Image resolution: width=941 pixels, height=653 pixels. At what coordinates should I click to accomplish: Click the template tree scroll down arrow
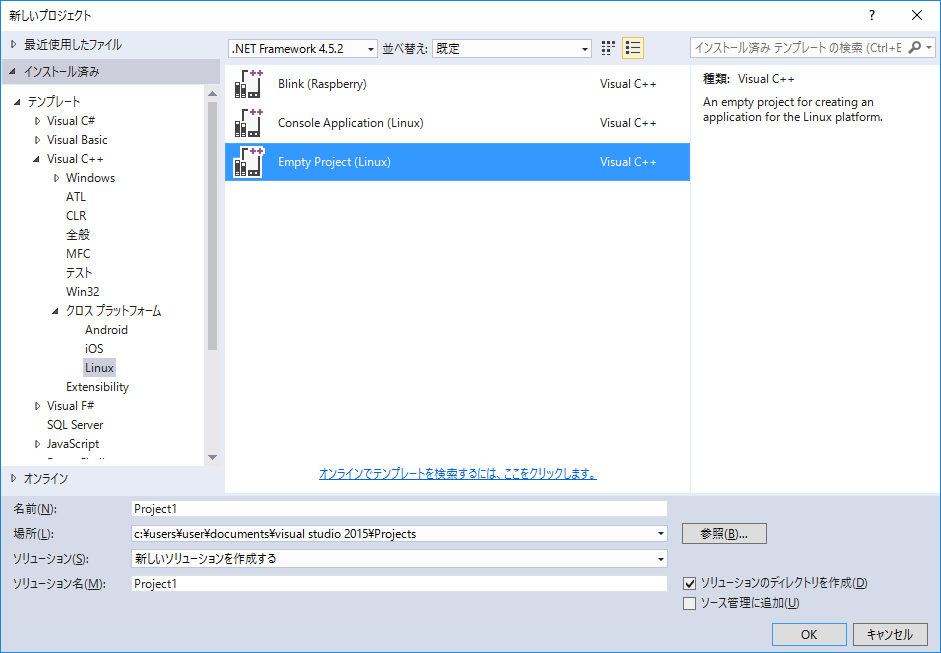click(x=212, y=457)
